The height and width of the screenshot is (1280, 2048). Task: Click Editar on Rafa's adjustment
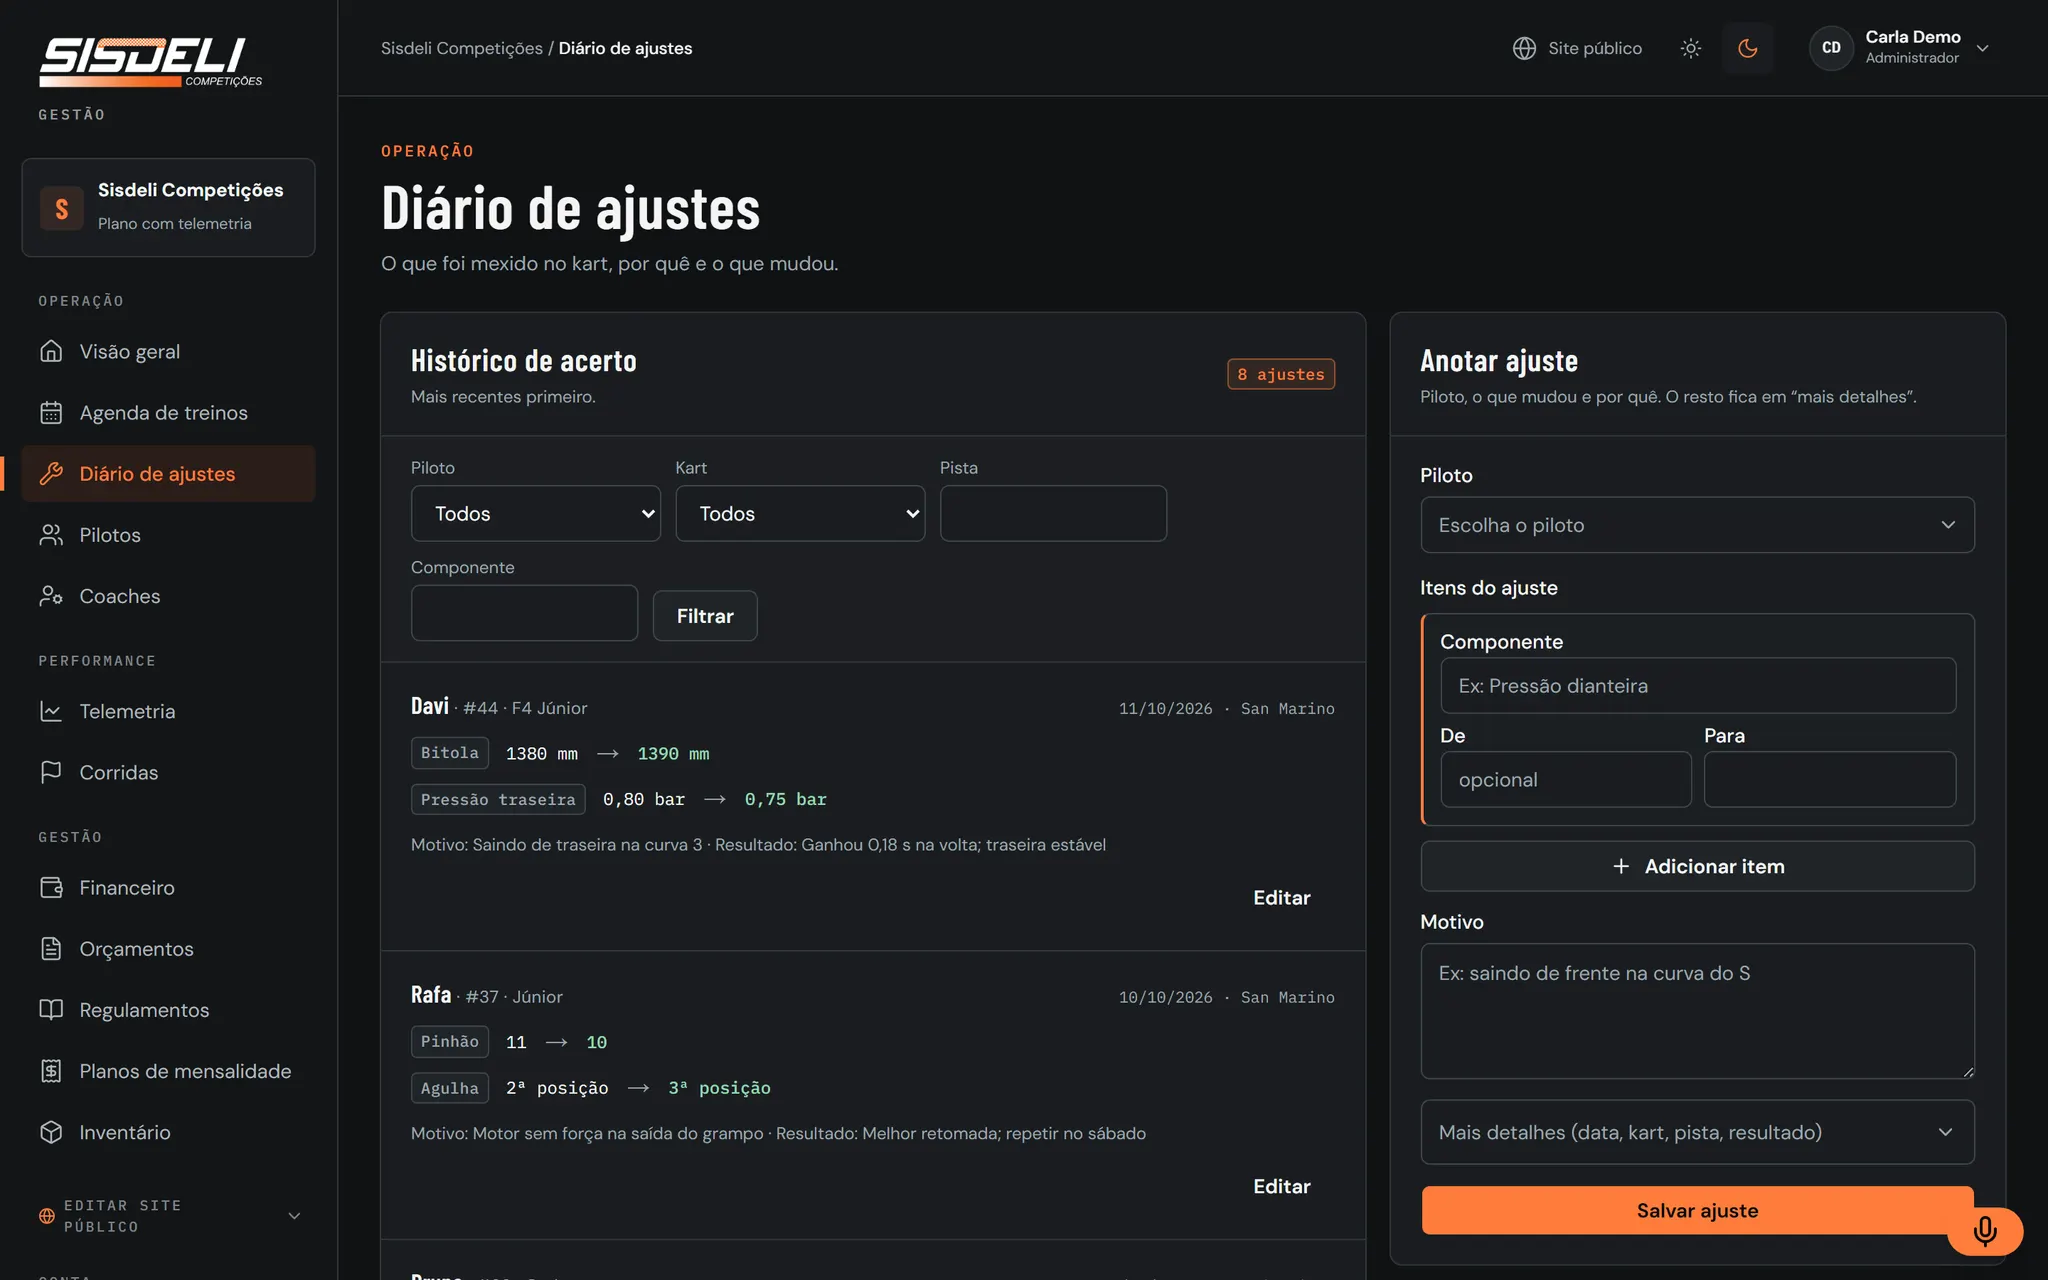[1281, 1186]
